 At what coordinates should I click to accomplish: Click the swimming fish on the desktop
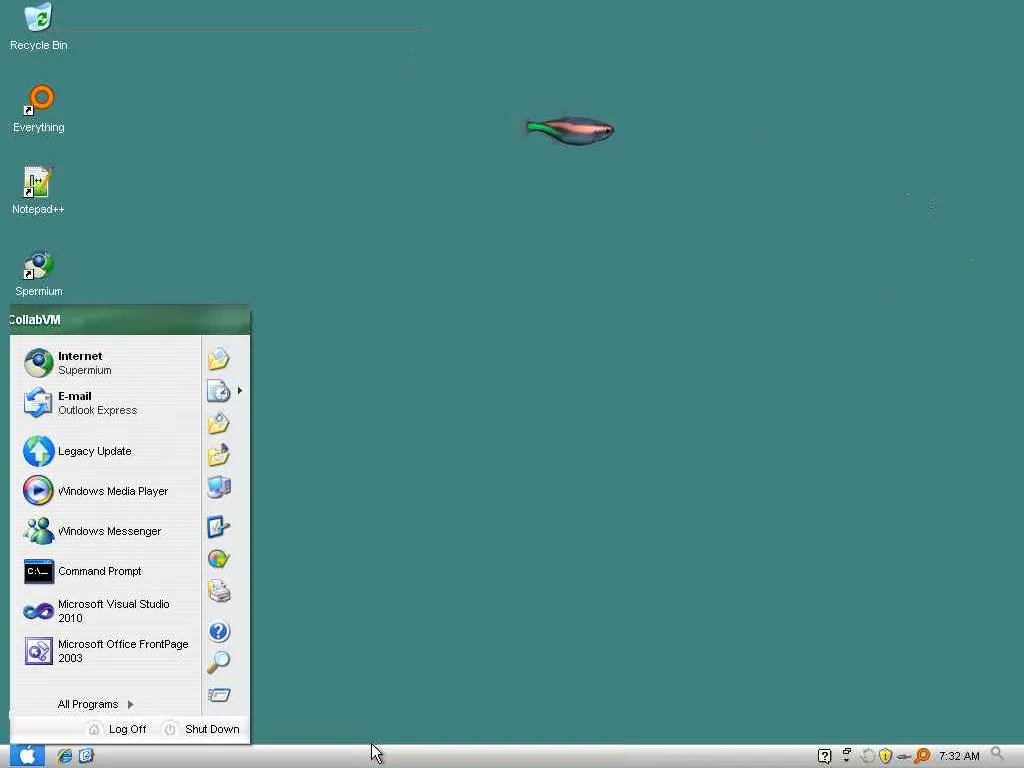[x=569, y=130]
